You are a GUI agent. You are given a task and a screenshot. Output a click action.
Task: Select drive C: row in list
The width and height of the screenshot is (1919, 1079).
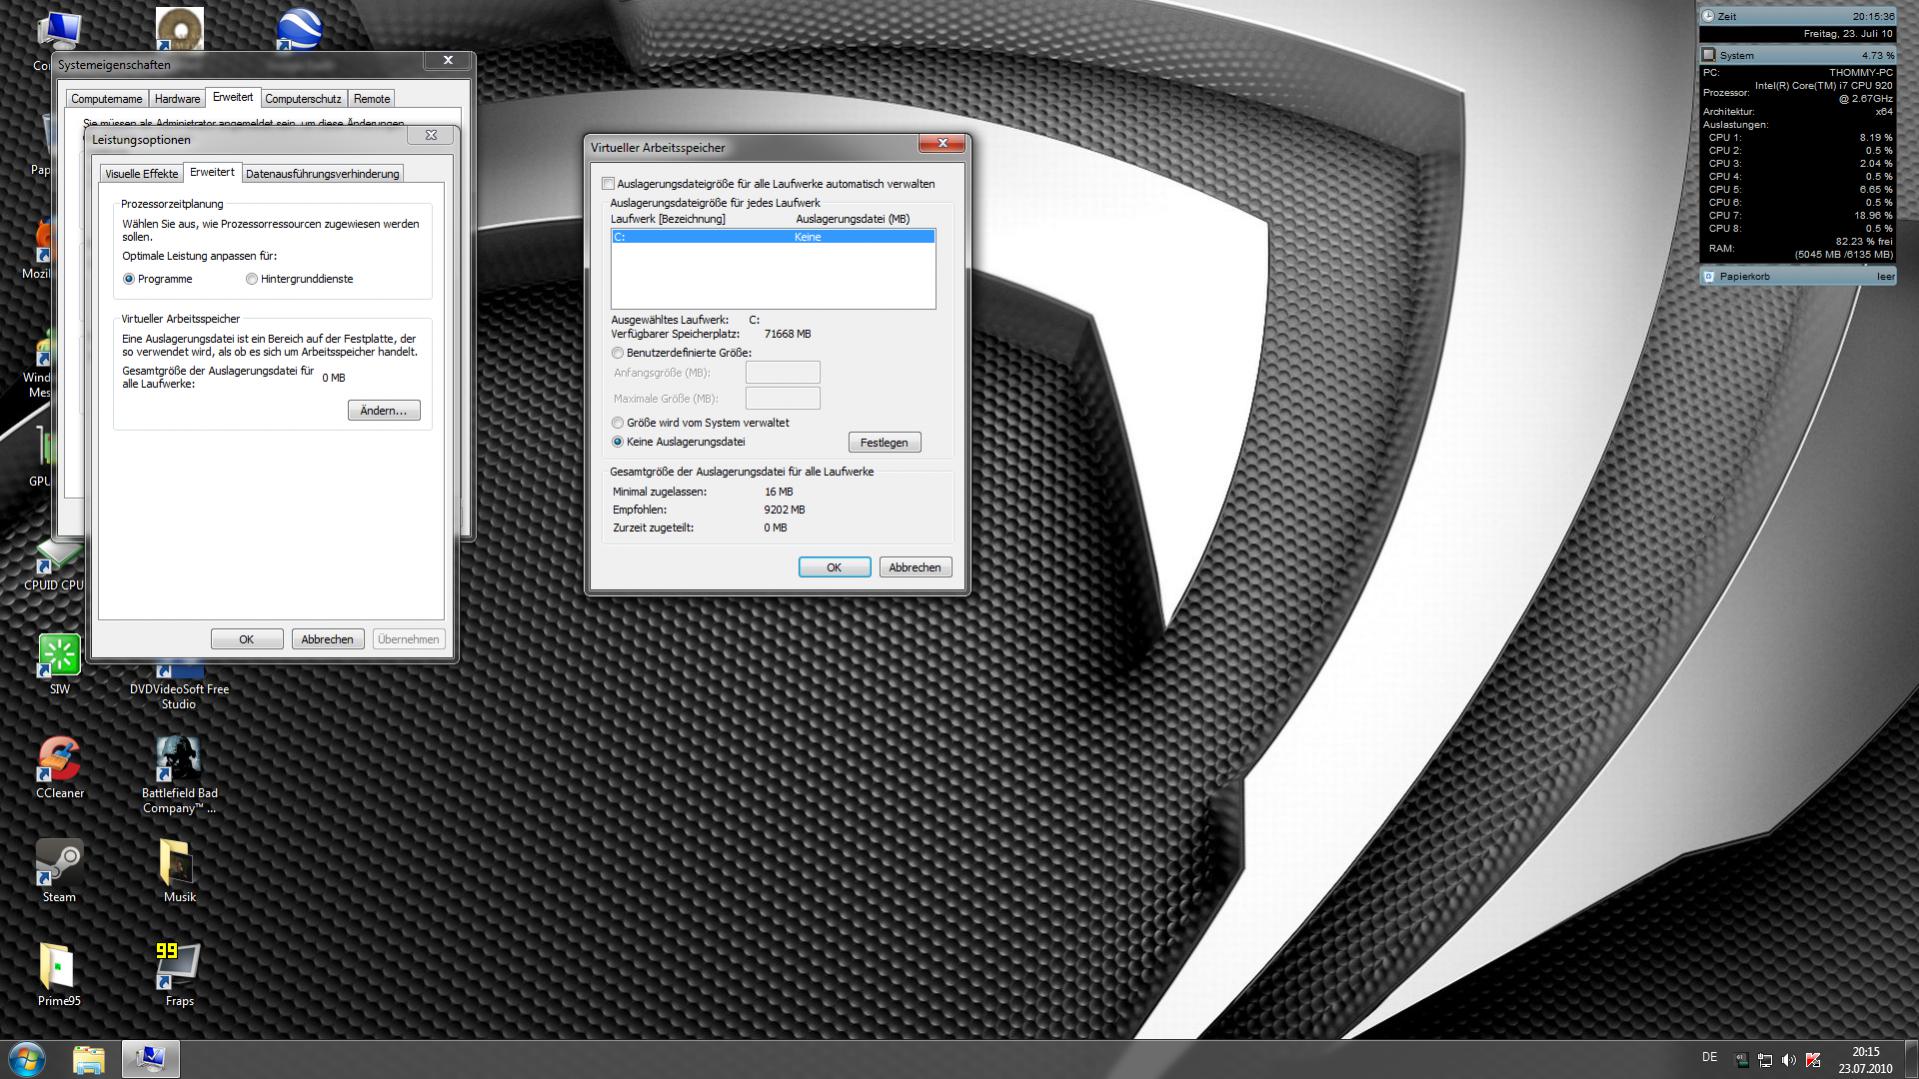[x=773, y=237]
